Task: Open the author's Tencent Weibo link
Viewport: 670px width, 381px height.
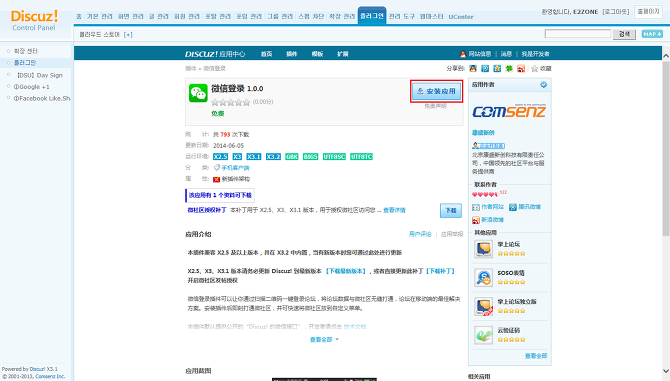Action: pos(525,207)
